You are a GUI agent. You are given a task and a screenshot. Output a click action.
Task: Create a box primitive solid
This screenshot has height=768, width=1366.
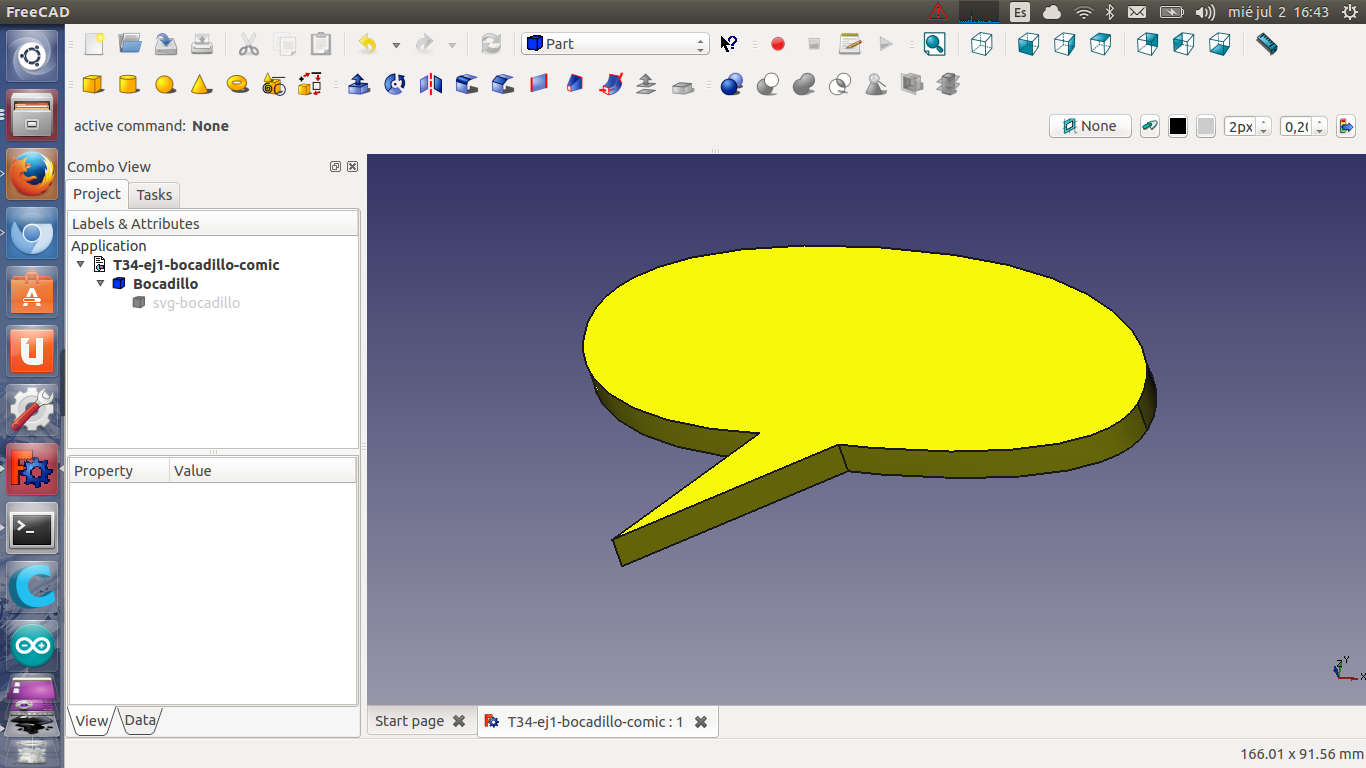[x=93, y=85]
